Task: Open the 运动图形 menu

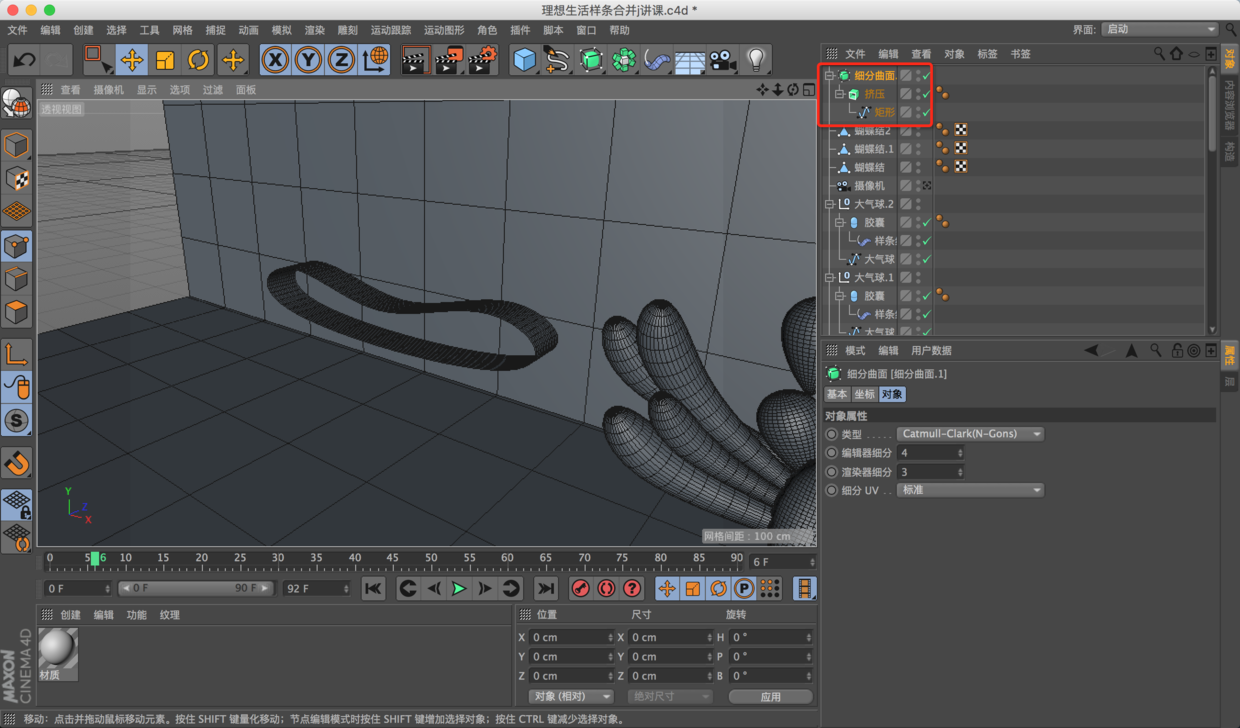Action: 444,30
